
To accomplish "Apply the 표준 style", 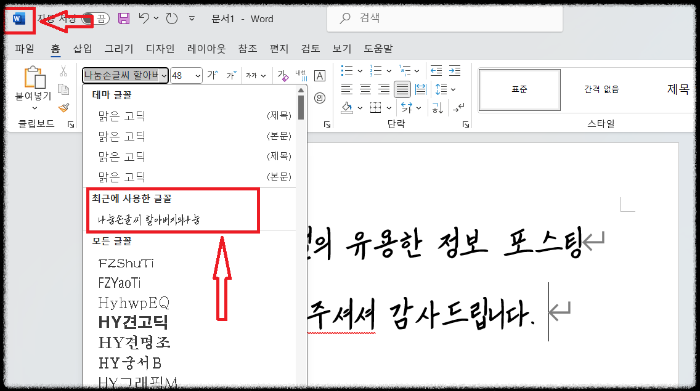I will 520,90.
